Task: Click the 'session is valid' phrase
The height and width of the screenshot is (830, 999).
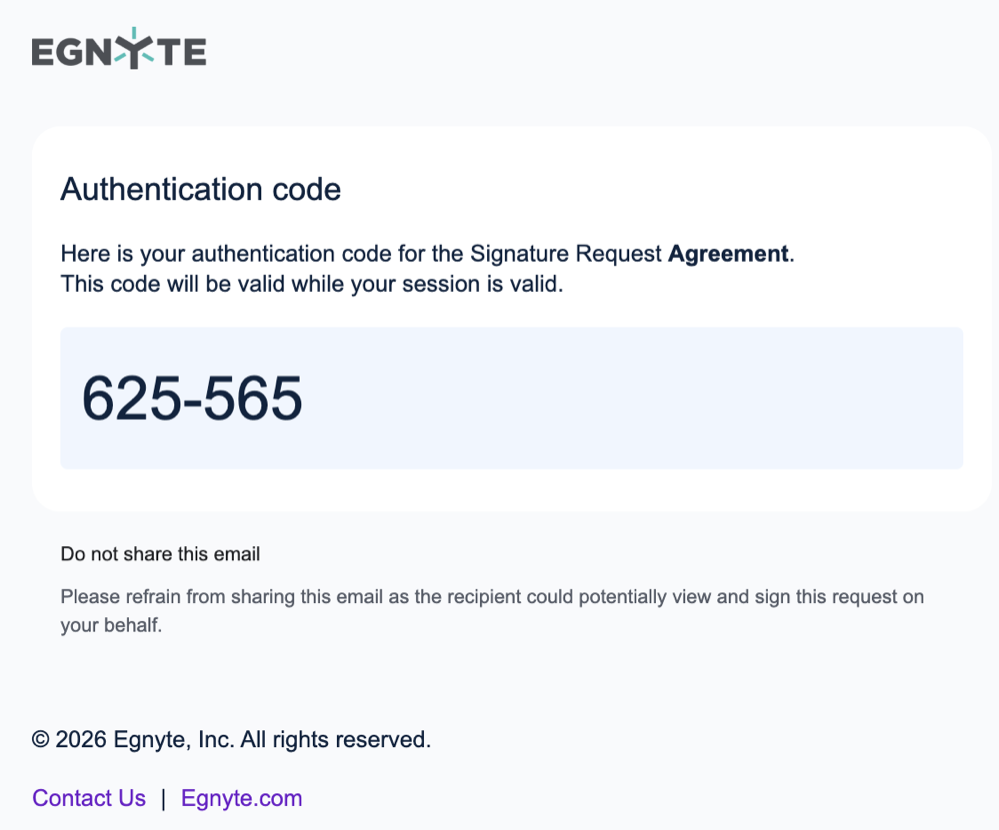Action: click(x=482, y=284)
